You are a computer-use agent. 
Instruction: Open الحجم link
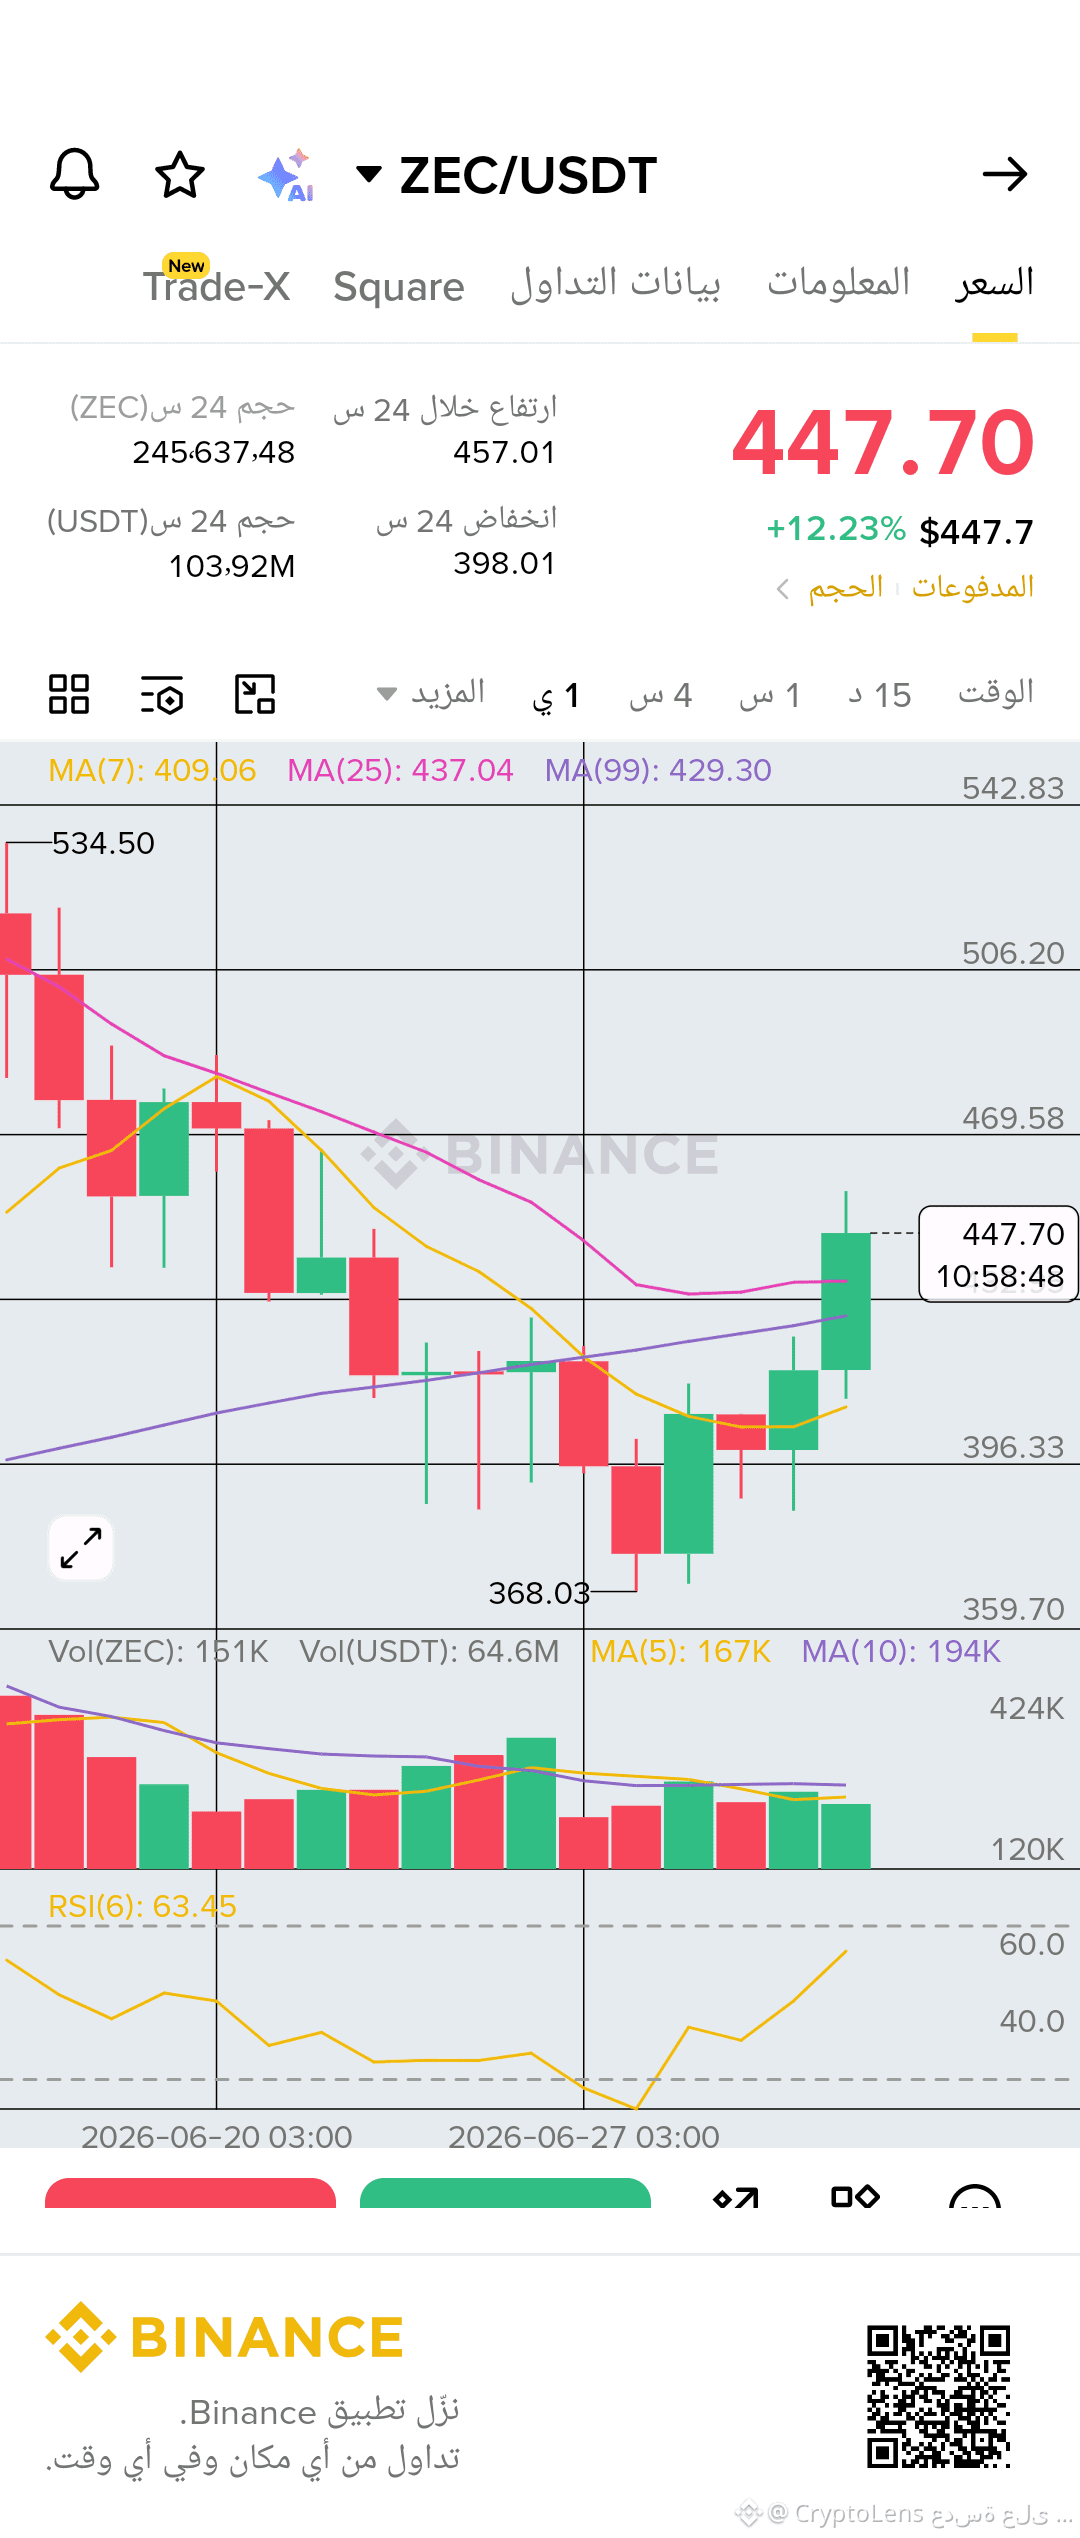tap(846, 588)
